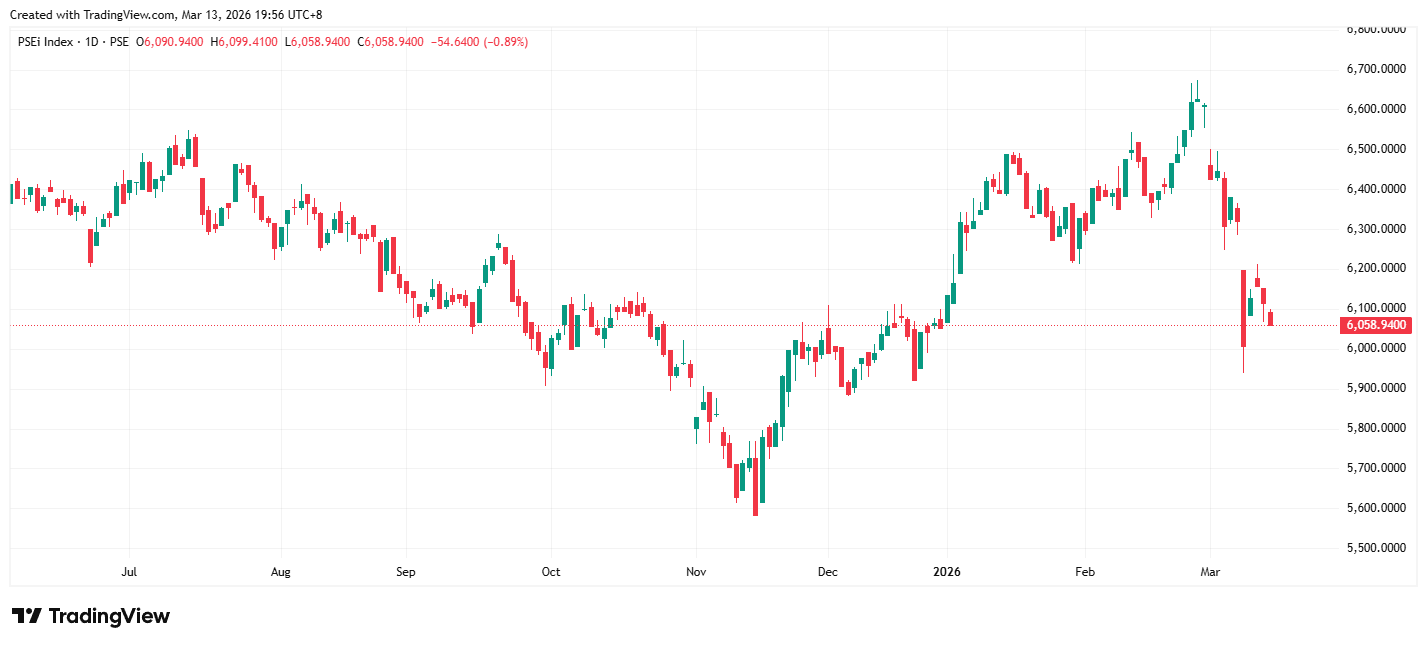Click the 5,500.0000 price axis label
The image size is (1427, 646).
click(x=1376, y=548)
